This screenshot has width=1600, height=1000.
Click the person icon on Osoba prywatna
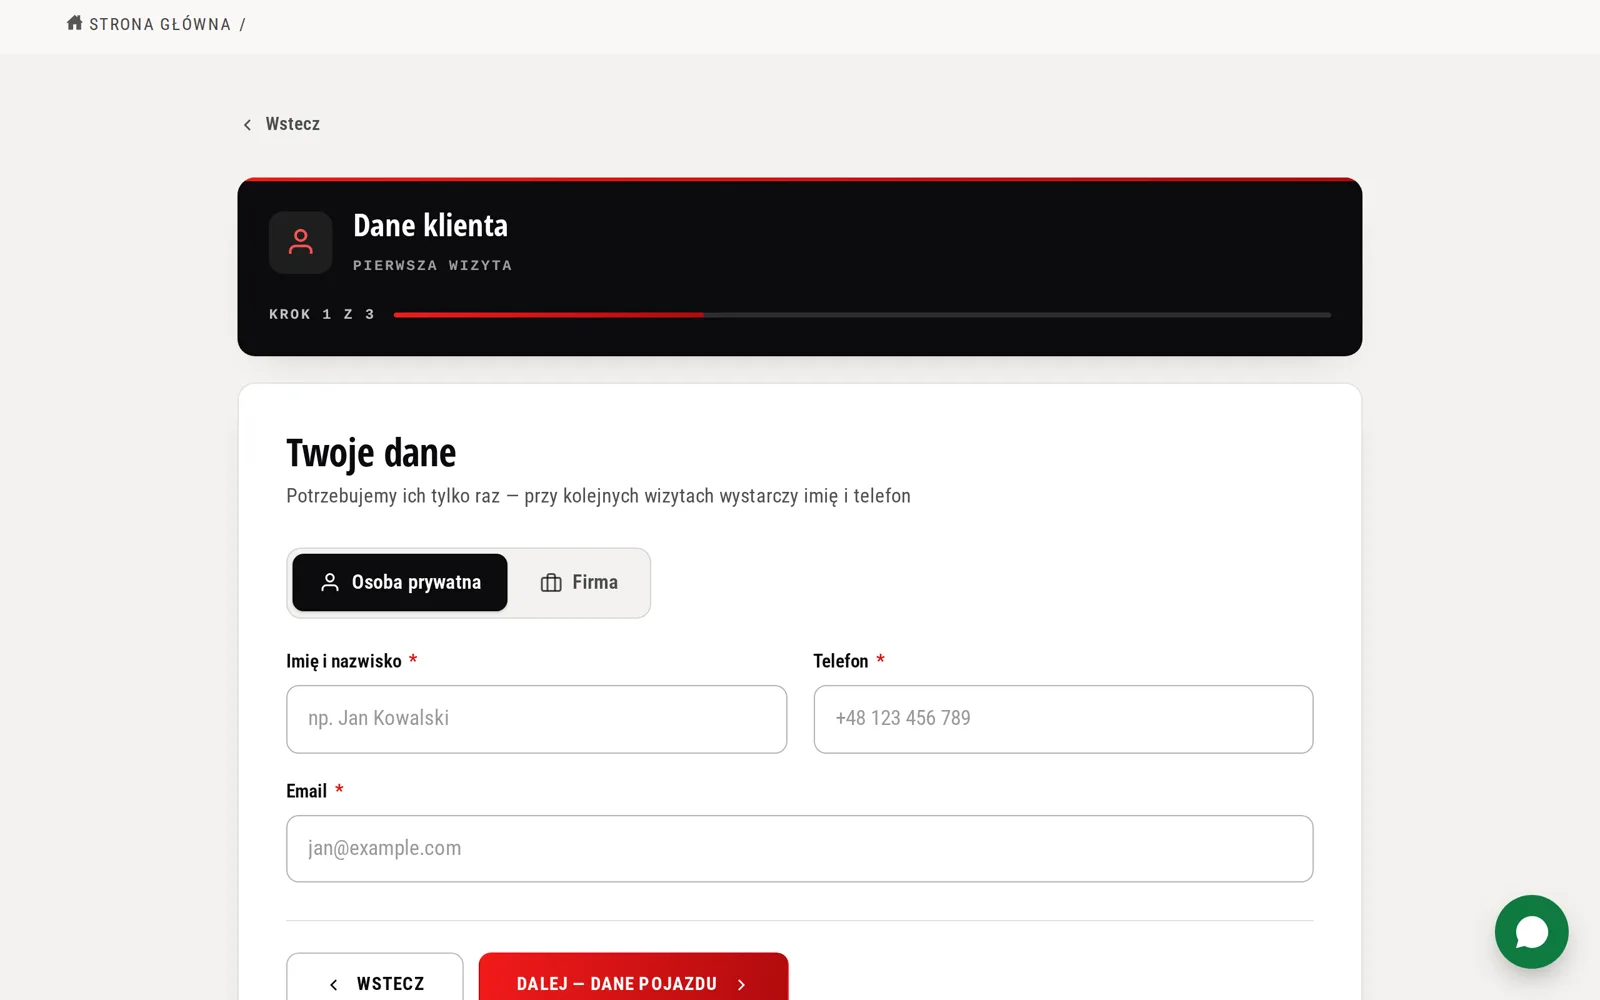(329, 583)
